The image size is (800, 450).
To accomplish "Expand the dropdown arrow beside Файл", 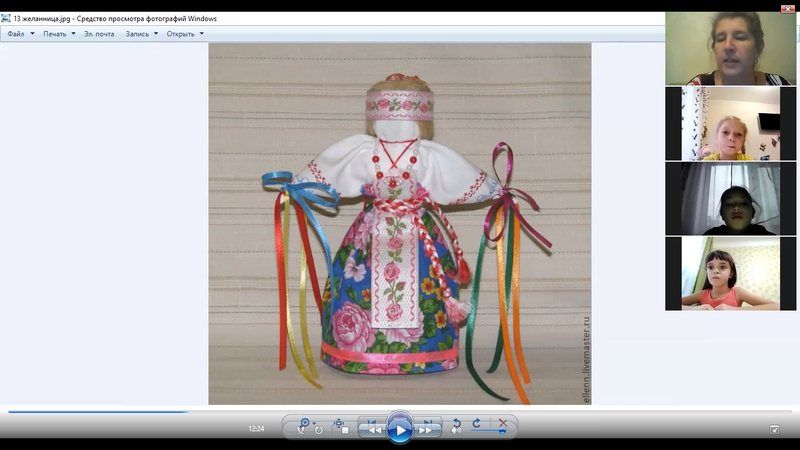I will point(33,34).
